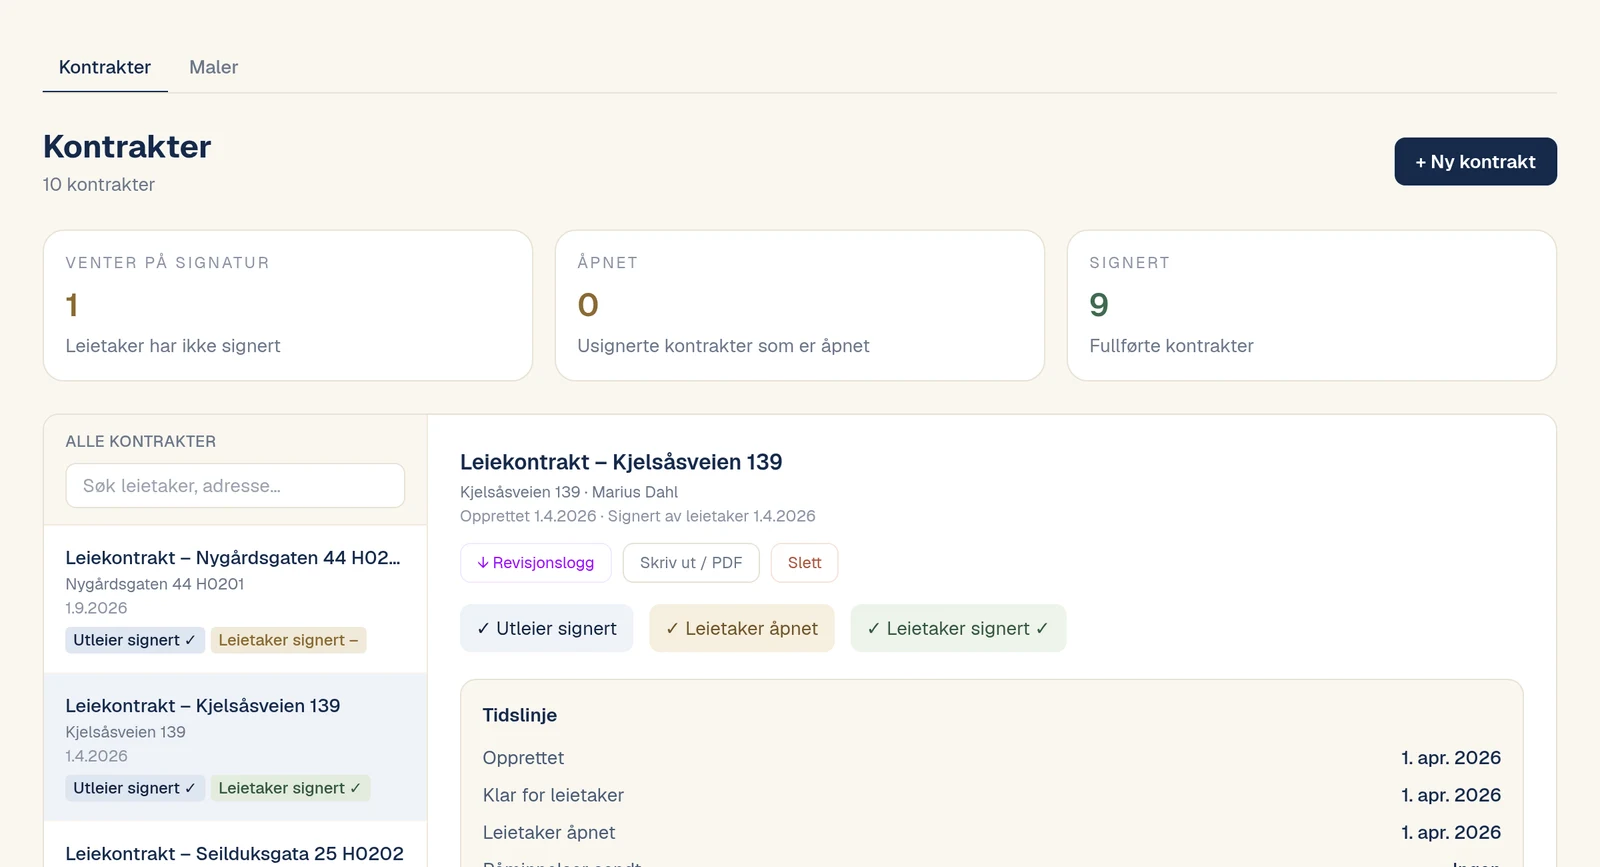Screen dimensions: 1600x867
Task: Click the Opprettet timeline row label
Action: pos(523,758)
